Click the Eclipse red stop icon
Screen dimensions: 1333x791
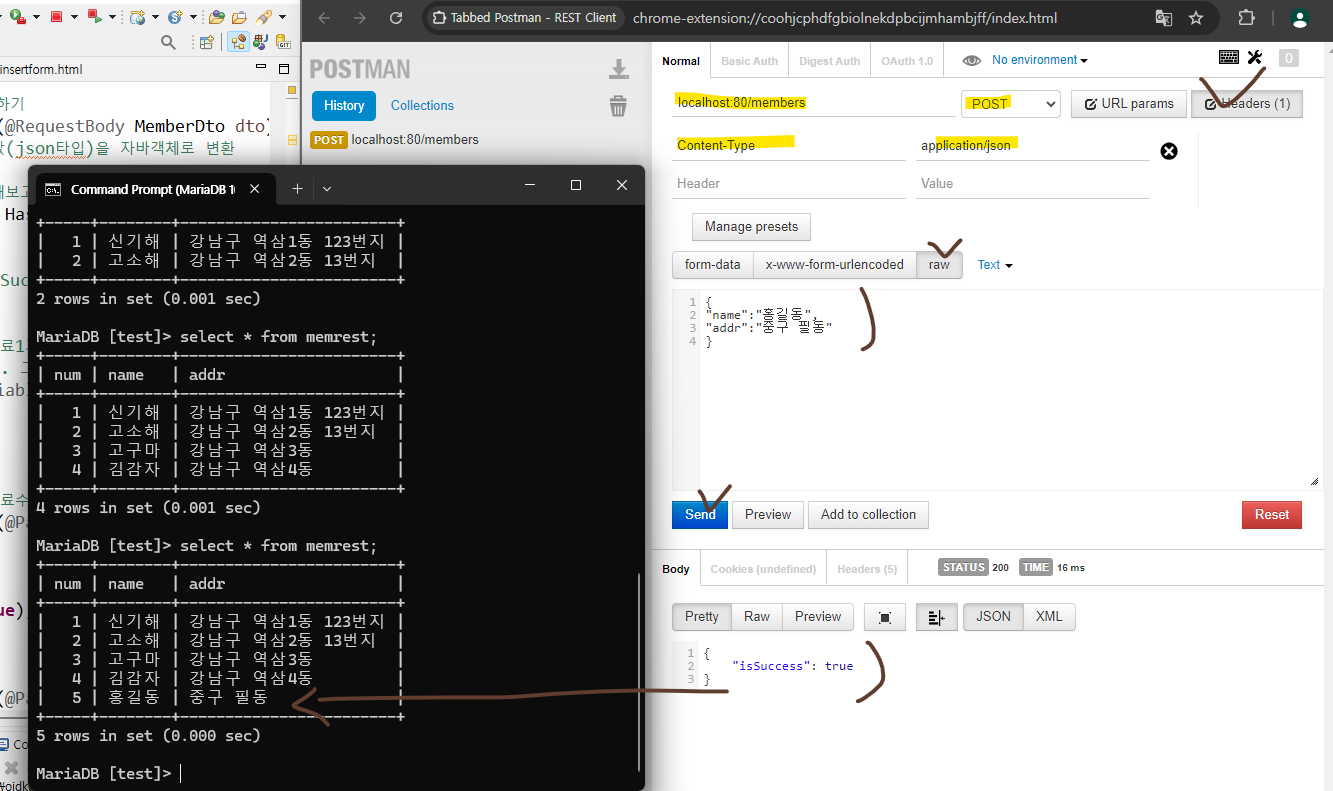(x=56, y=16)
